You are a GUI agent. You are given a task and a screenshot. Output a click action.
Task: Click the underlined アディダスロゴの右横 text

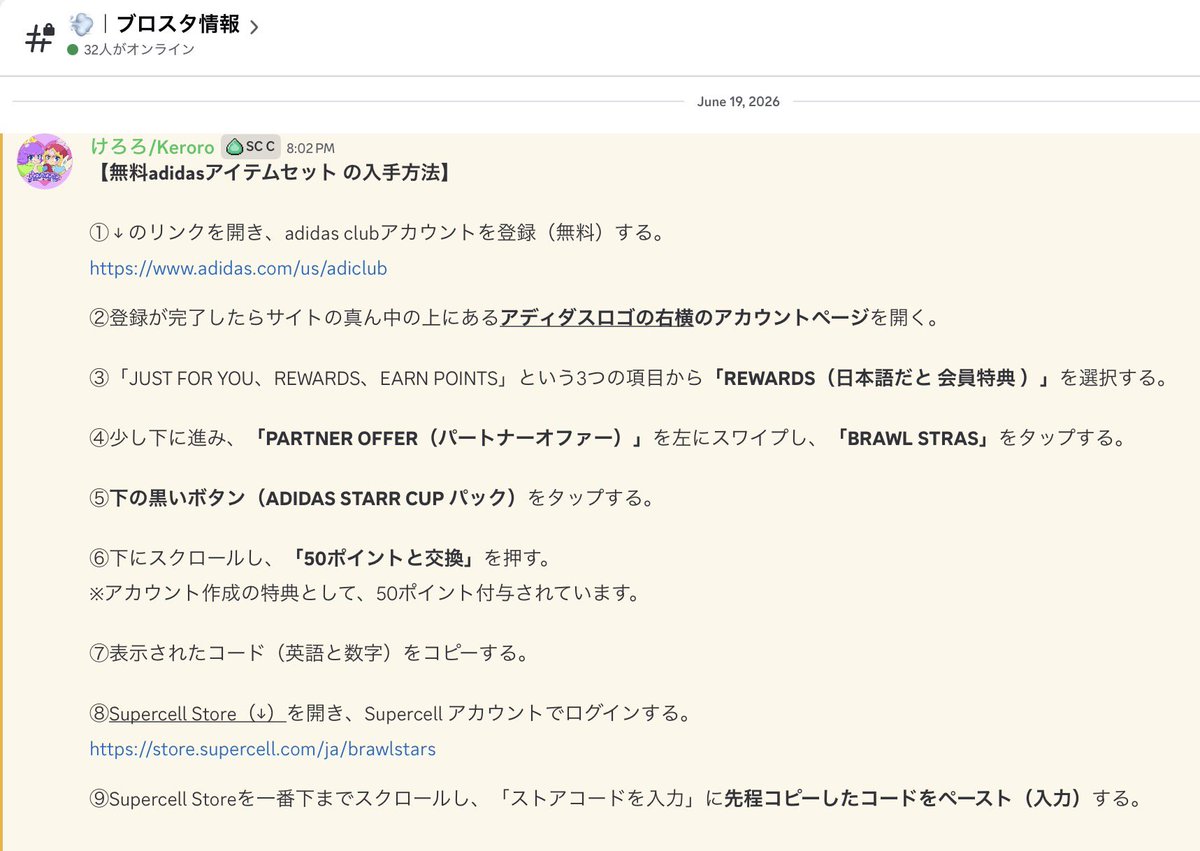tap(597, 318)
